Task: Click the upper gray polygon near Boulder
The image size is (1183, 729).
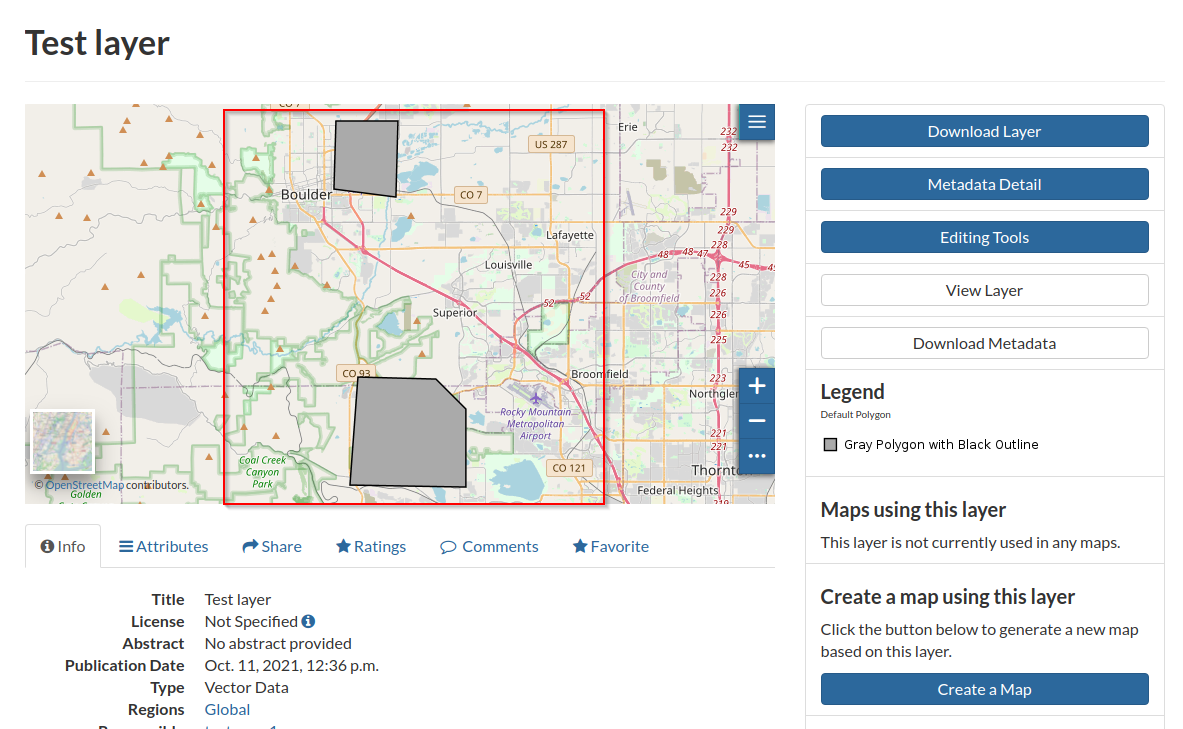Action: pyautogui.click(x=366, y=158)
